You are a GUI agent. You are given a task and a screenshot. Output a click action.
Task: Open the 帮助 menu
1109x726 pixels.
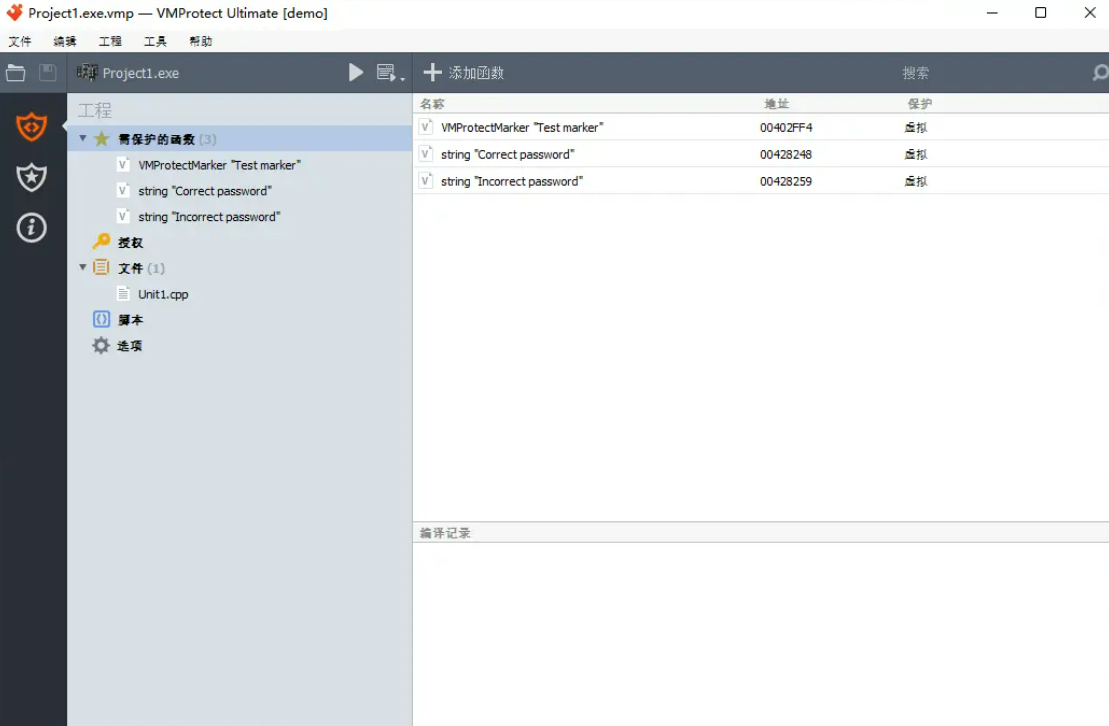tap(201, 41)
